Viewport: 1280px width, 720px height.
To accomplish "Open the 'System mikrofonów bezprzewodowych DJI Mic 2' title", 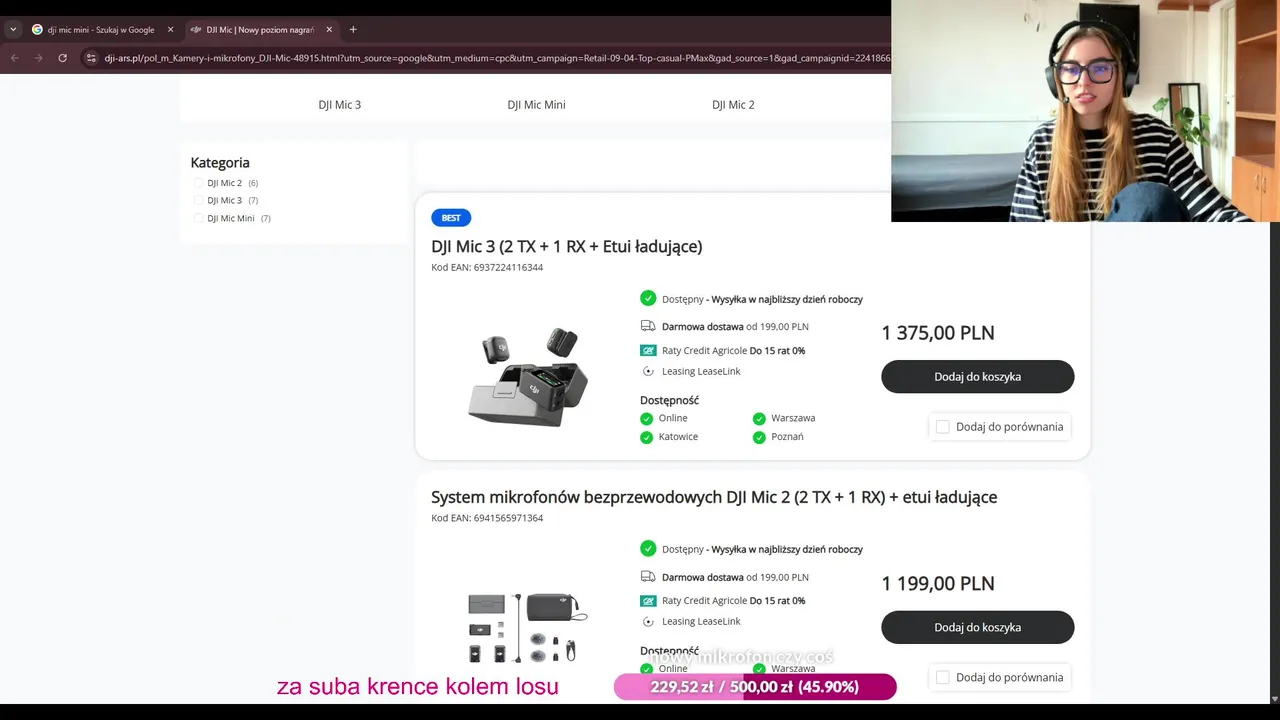I will (x=714, y=497).
